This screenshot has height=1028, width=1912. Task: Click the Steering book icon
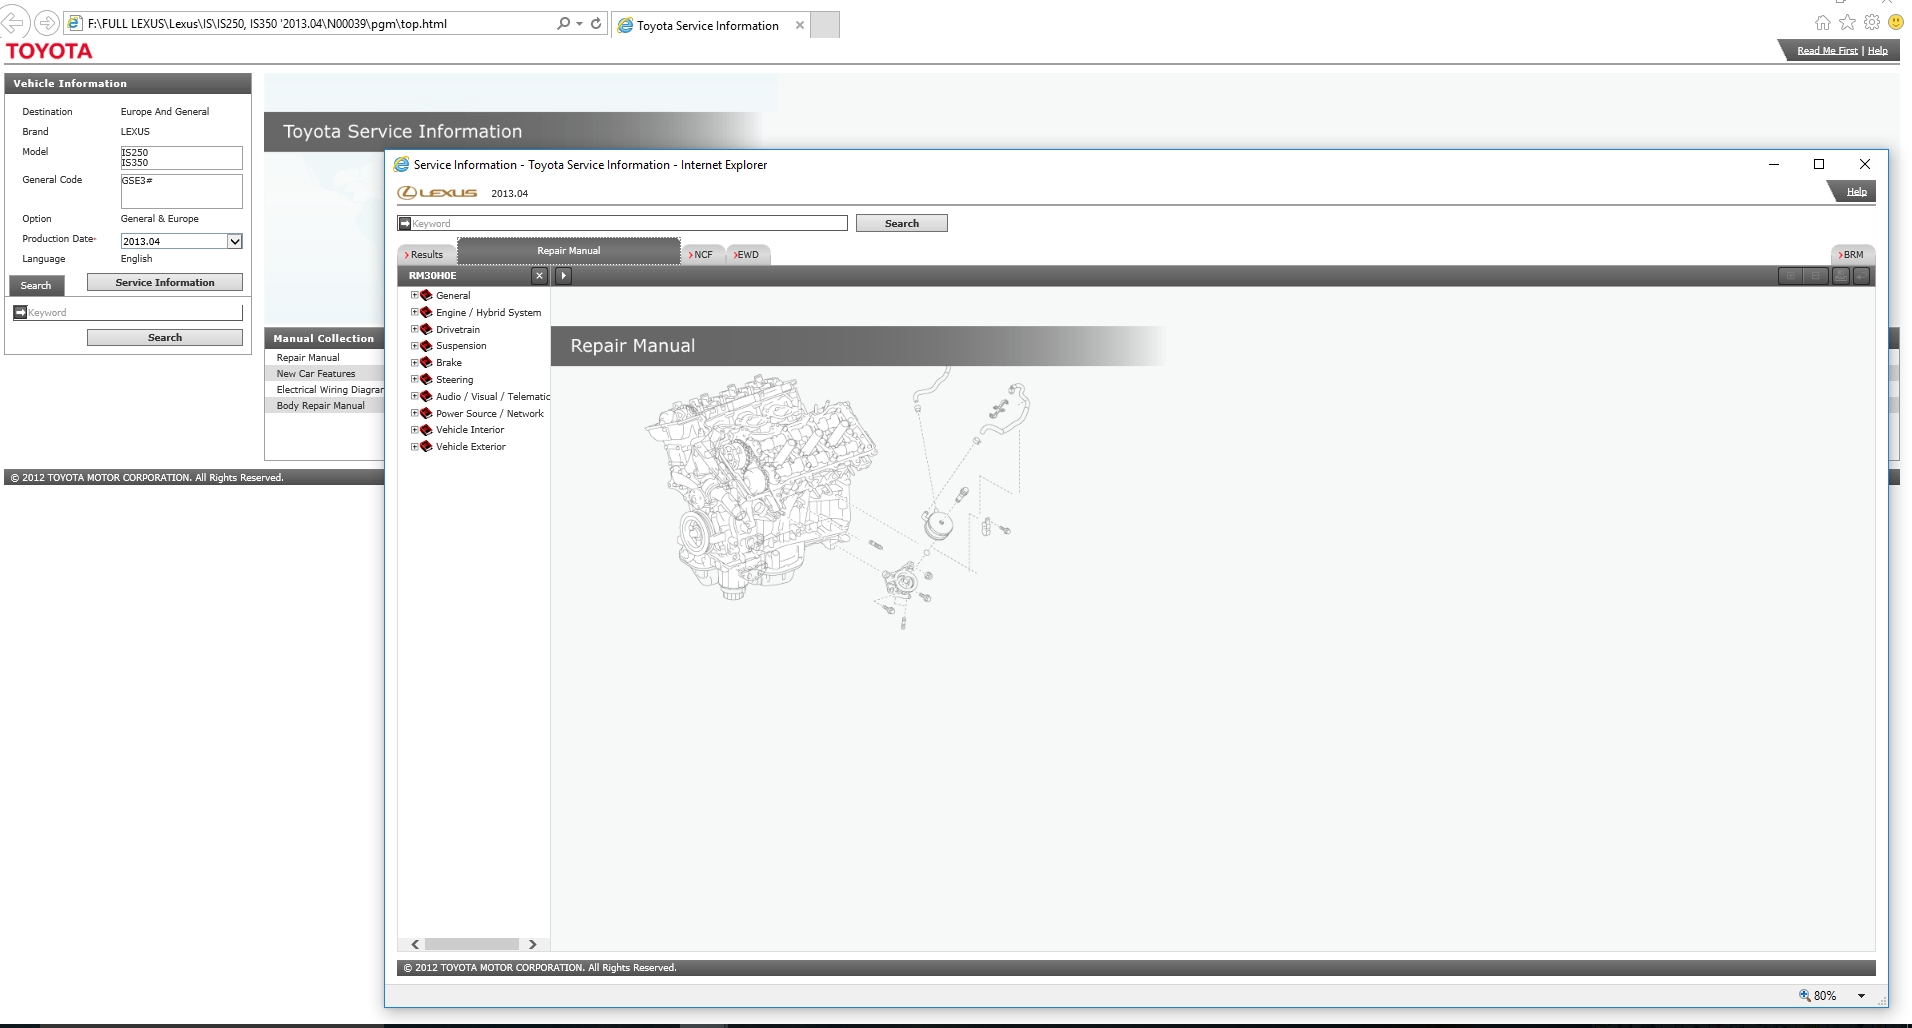[426, 379]
